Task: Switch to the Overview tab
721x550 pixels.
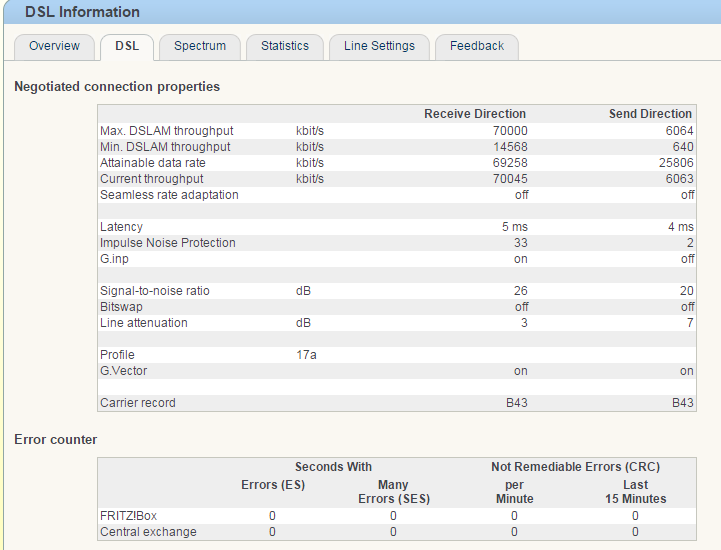Action: coord(54,46)
